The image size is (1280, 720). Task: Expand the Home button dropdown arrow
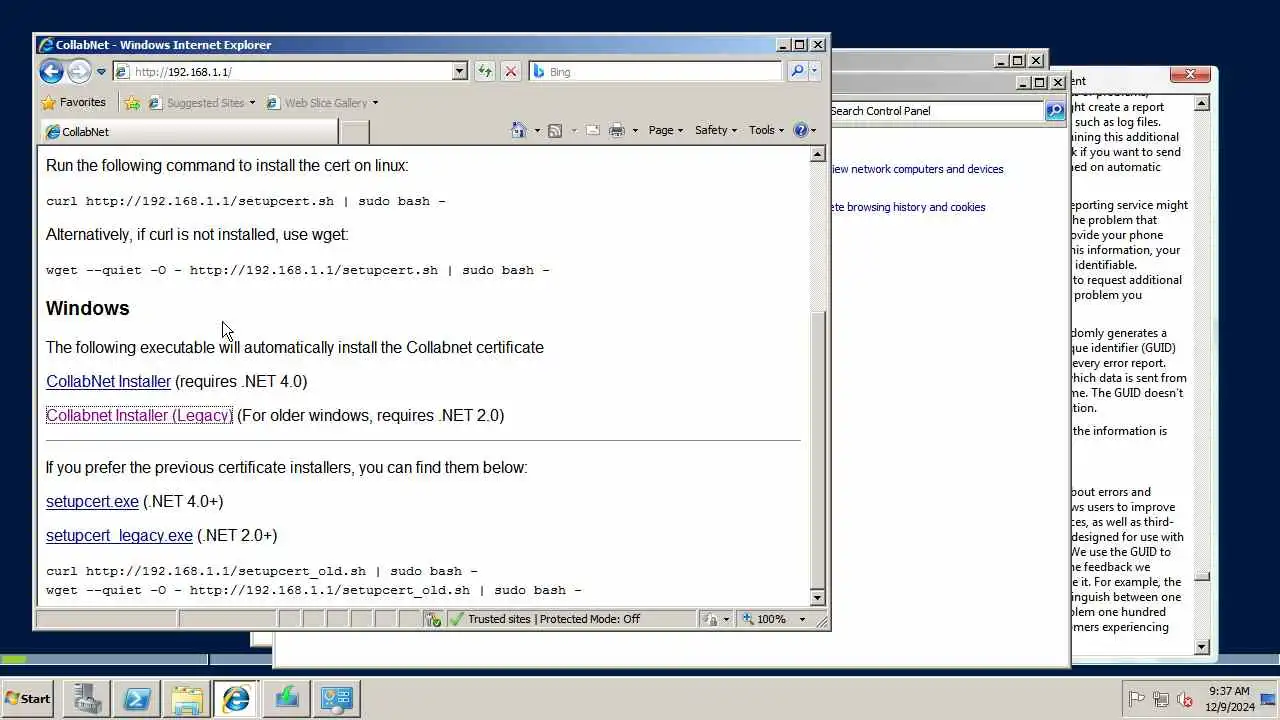(537, 131)
